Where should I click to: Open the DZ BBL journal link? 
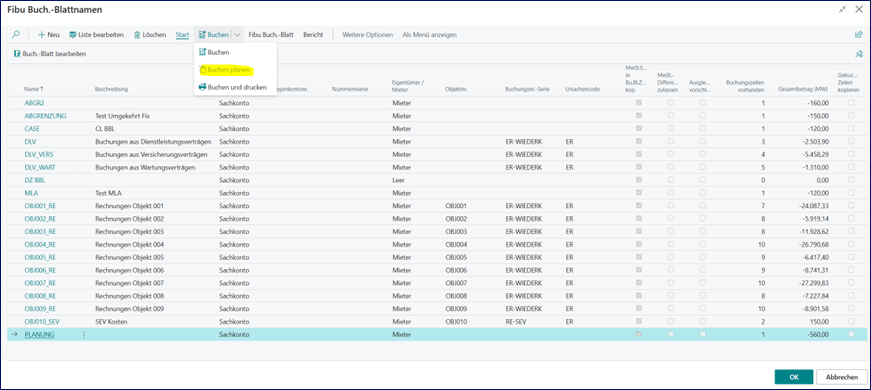[35, 180]
